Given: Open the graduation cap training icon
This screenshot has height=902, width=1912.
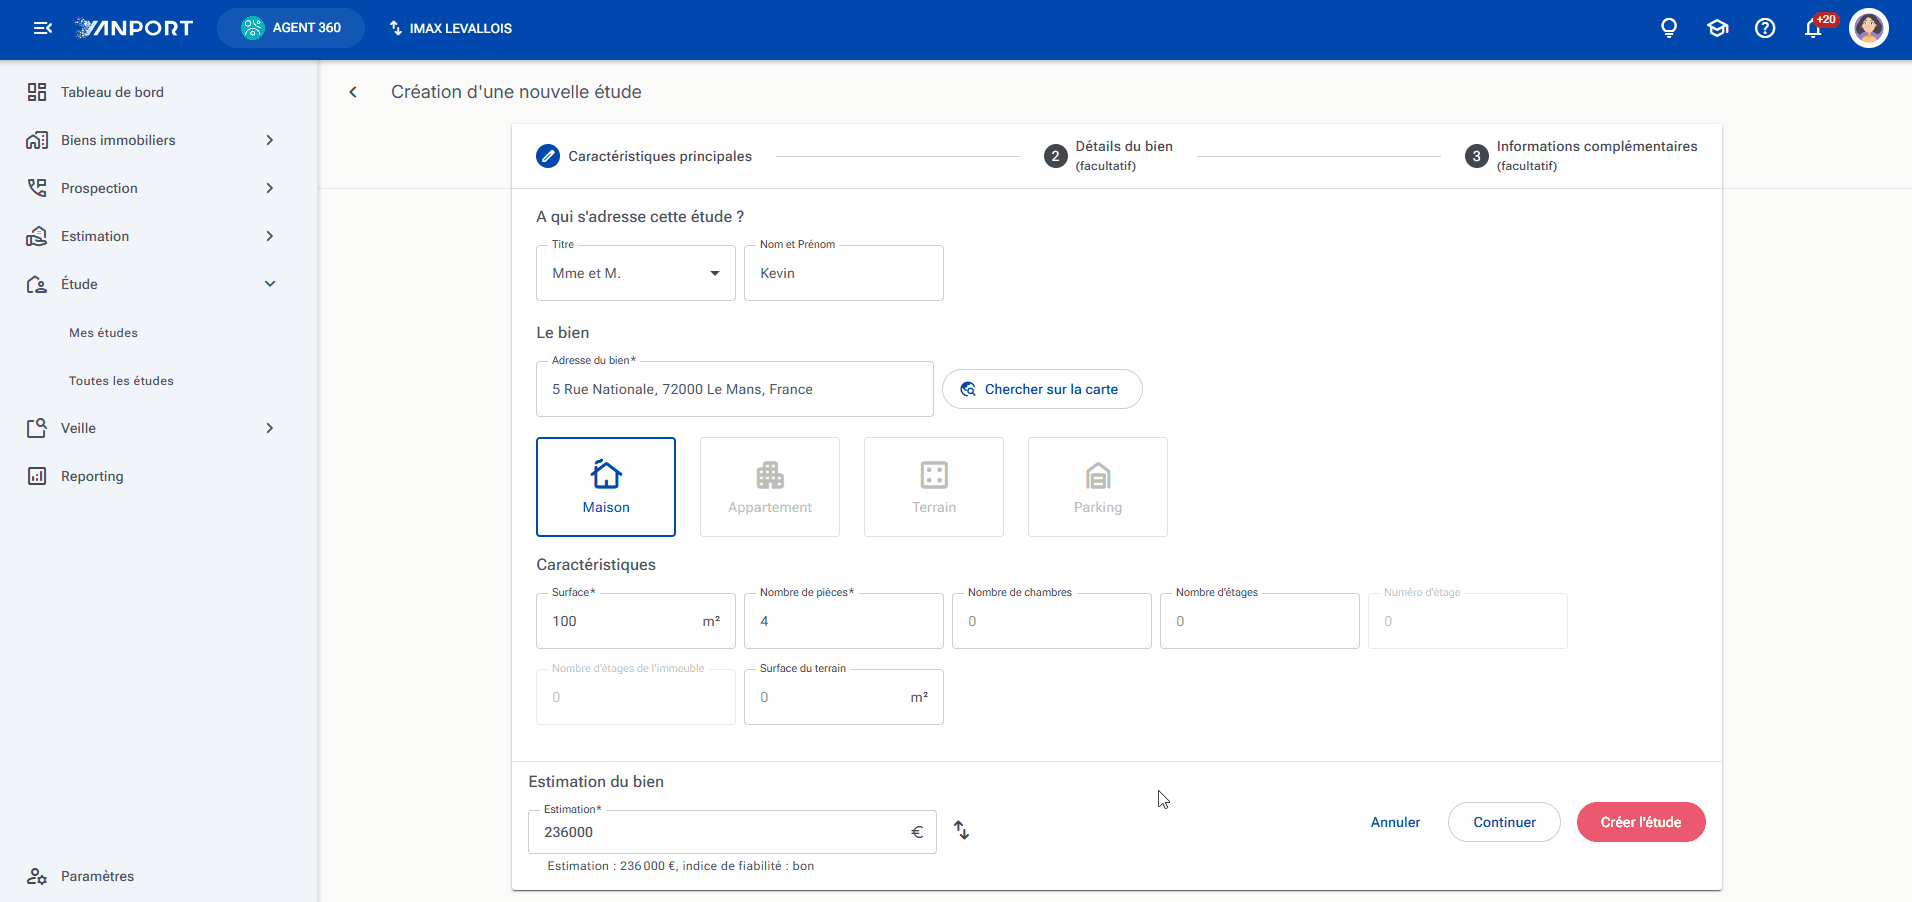Looking at the screenshot, I should pos(1718,28).
